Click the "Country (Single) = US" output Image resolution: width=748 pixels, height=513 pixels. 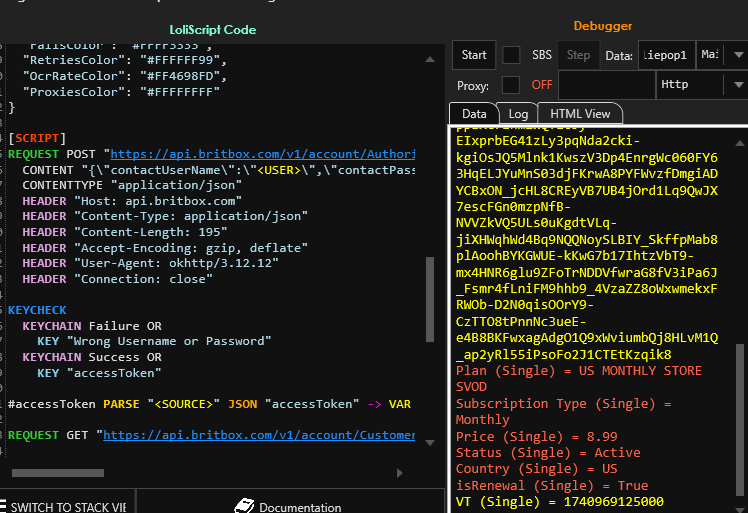coord(537,469)
